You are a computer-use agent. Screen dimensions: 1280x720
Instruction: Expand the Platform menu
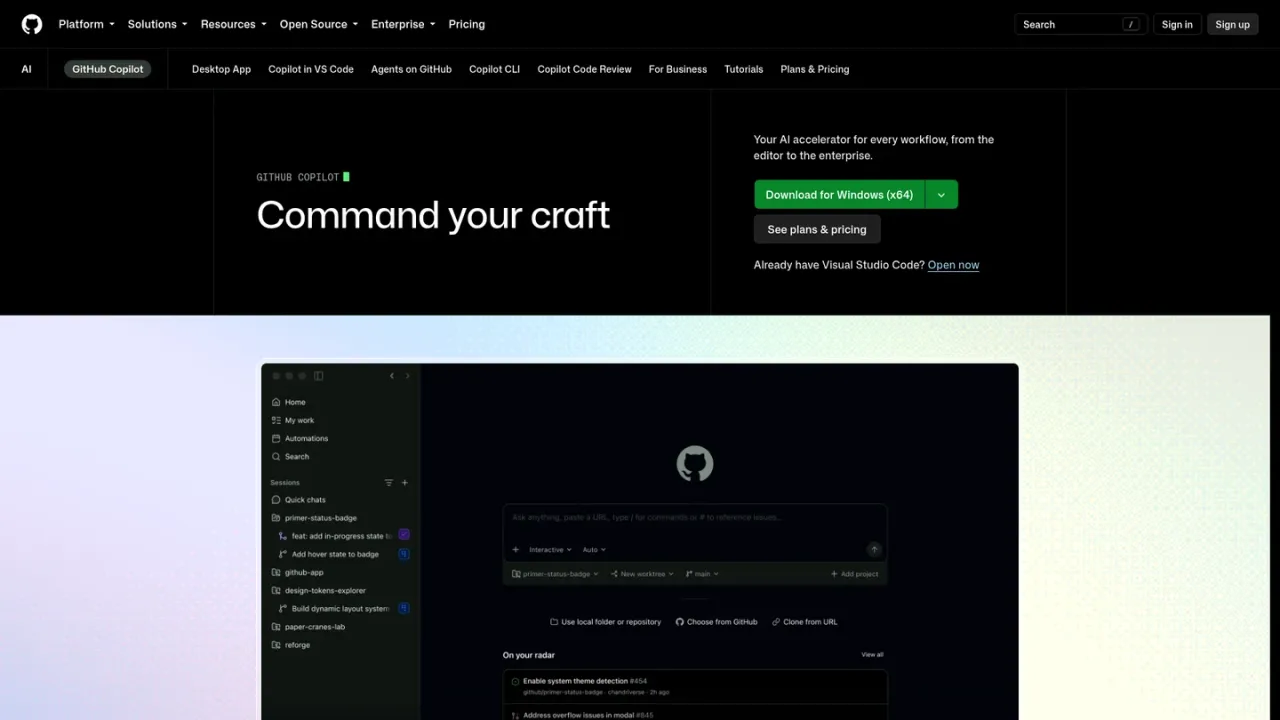(87, 24)
